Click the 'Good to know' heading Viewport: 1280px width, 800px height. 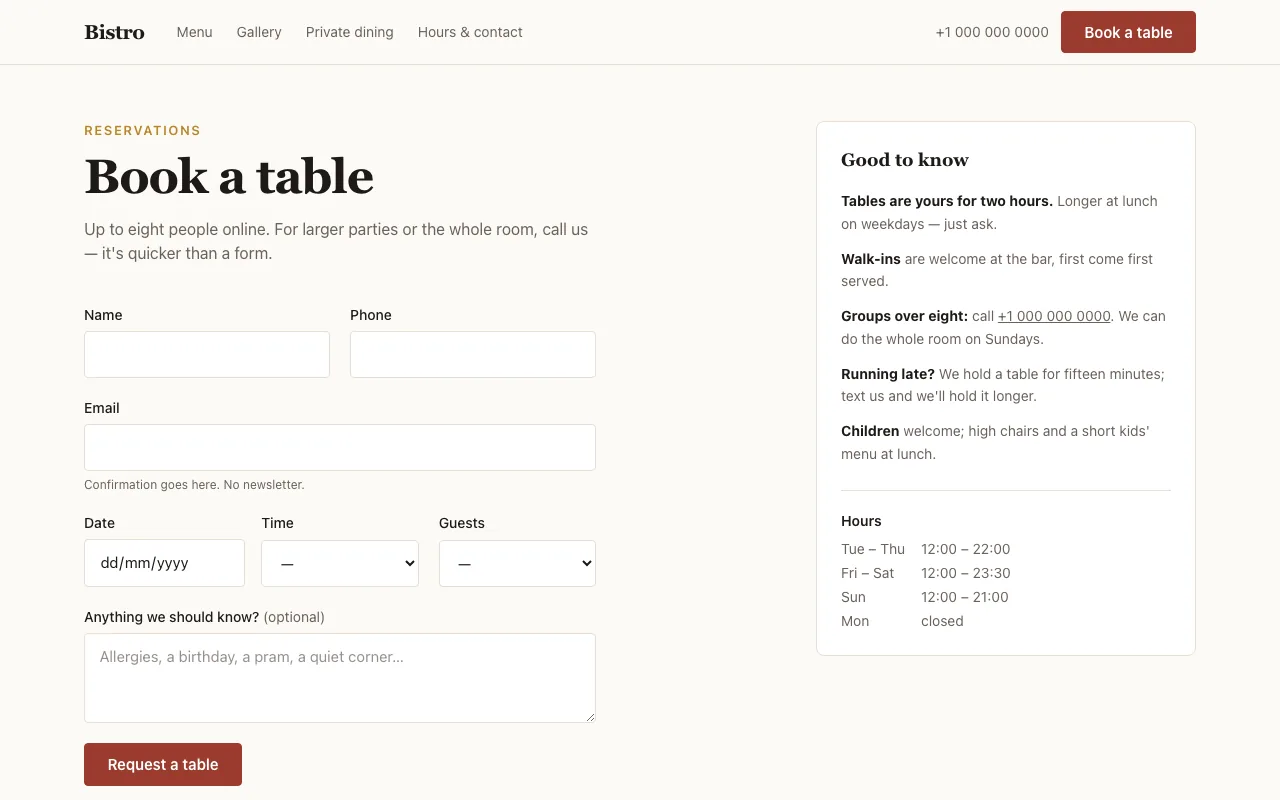coord(905,160)
